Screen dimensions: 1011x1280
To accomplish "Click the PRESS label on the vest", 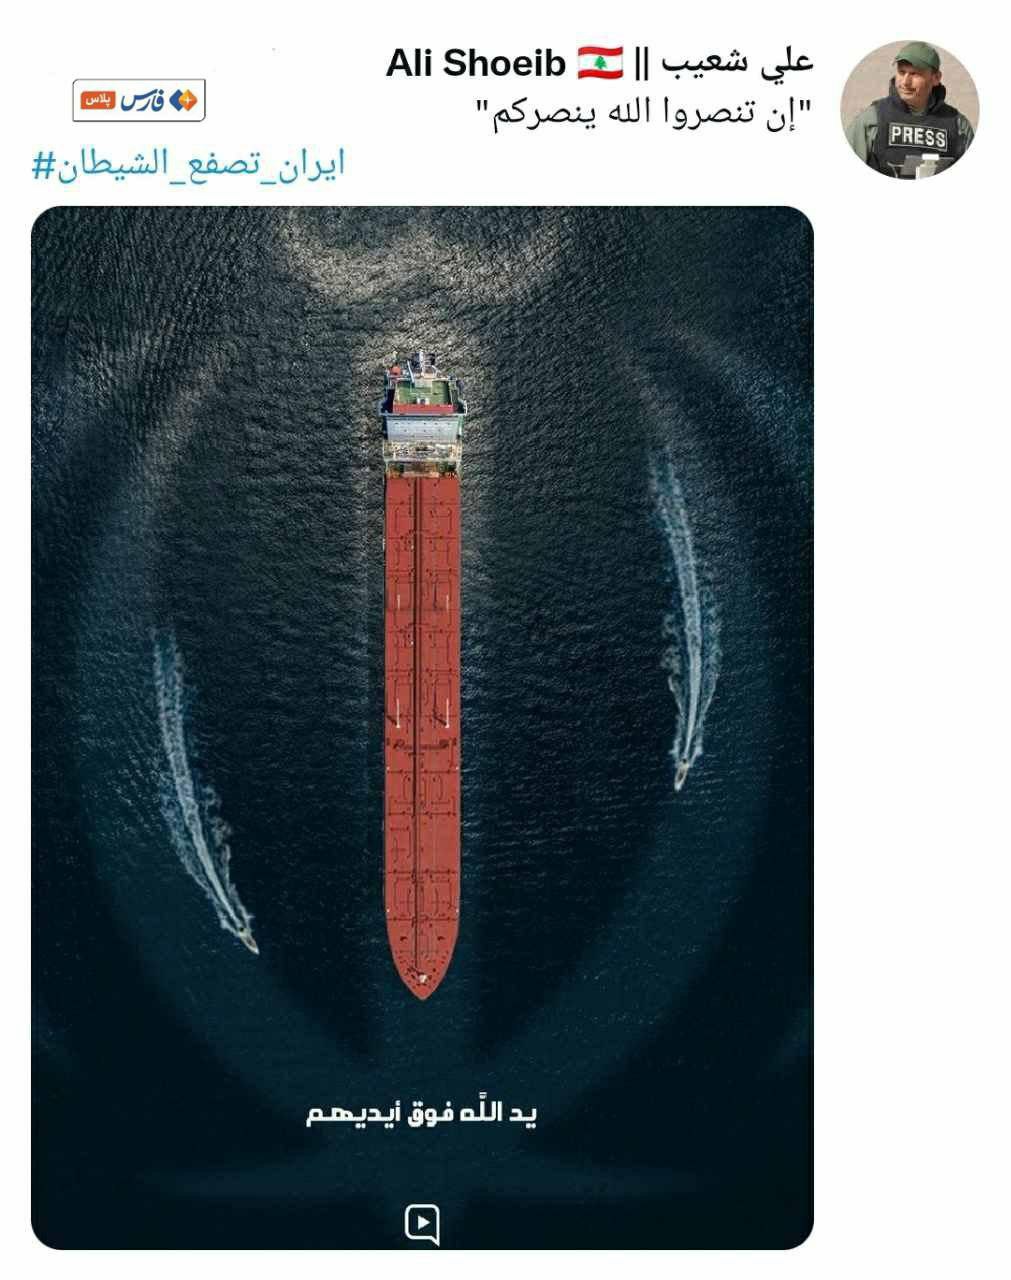I will tap(917, 136).
